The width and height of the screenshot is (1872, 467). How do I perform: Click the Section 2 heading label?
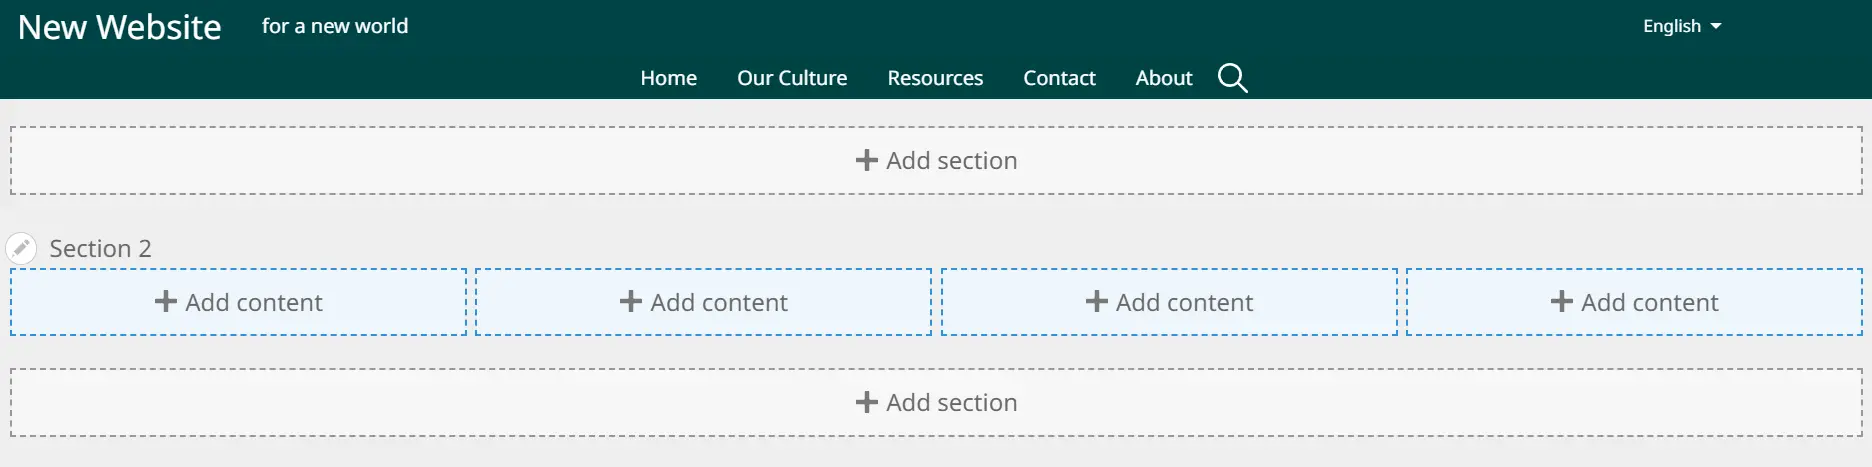(x=100, y=248)
